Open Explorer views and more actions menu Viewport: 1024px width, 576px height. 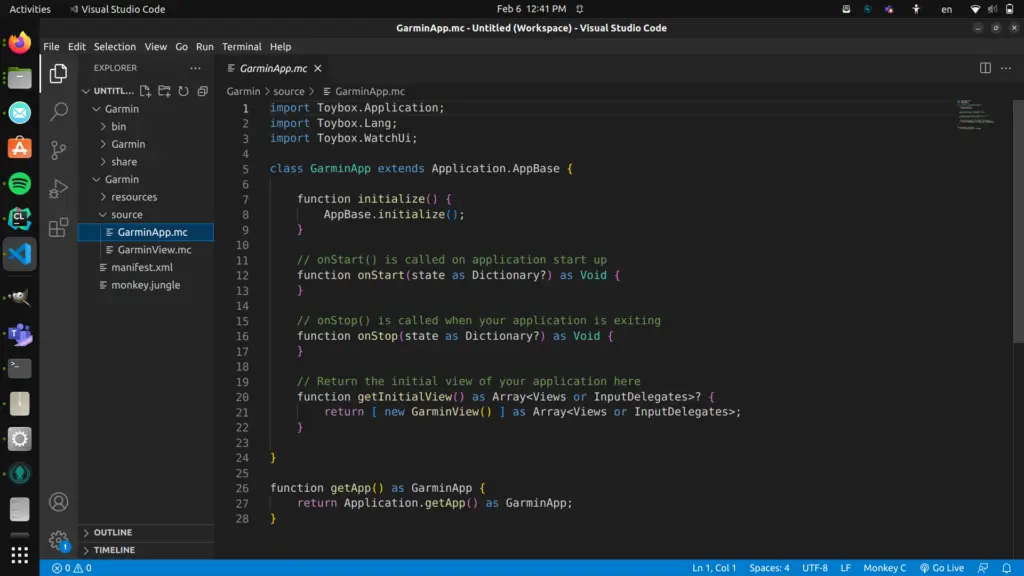(x=195, y=68)
